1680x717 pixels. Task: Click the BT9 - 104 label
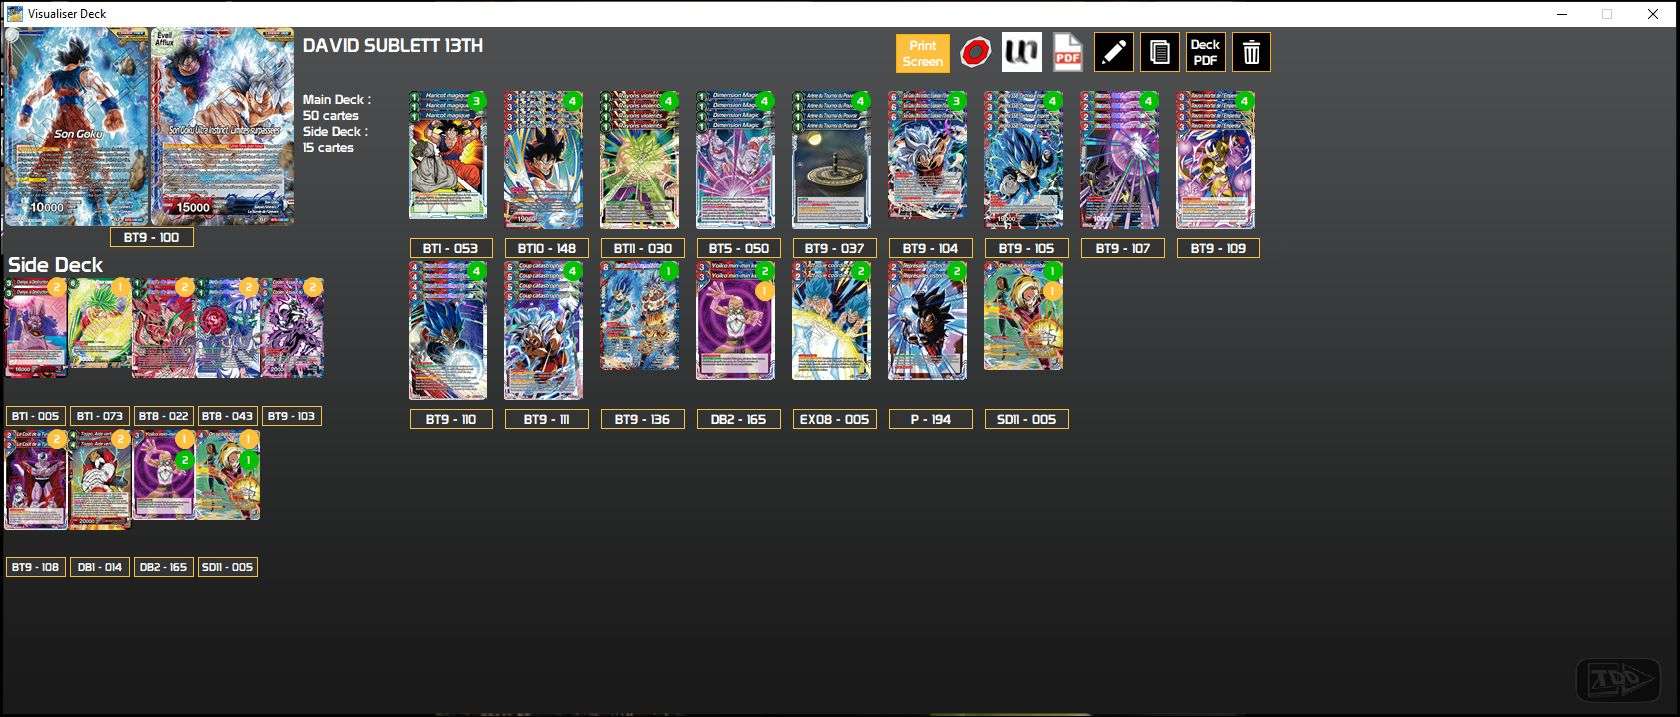click(x=930, y=248)
